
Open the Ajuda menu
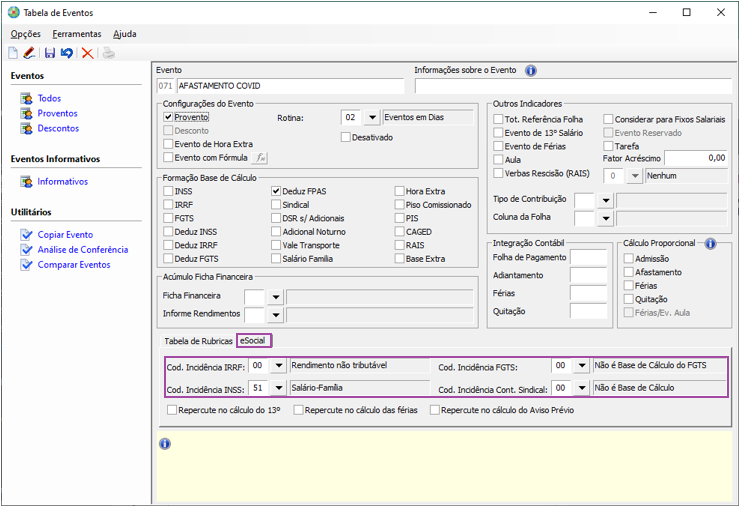point(125,34)
